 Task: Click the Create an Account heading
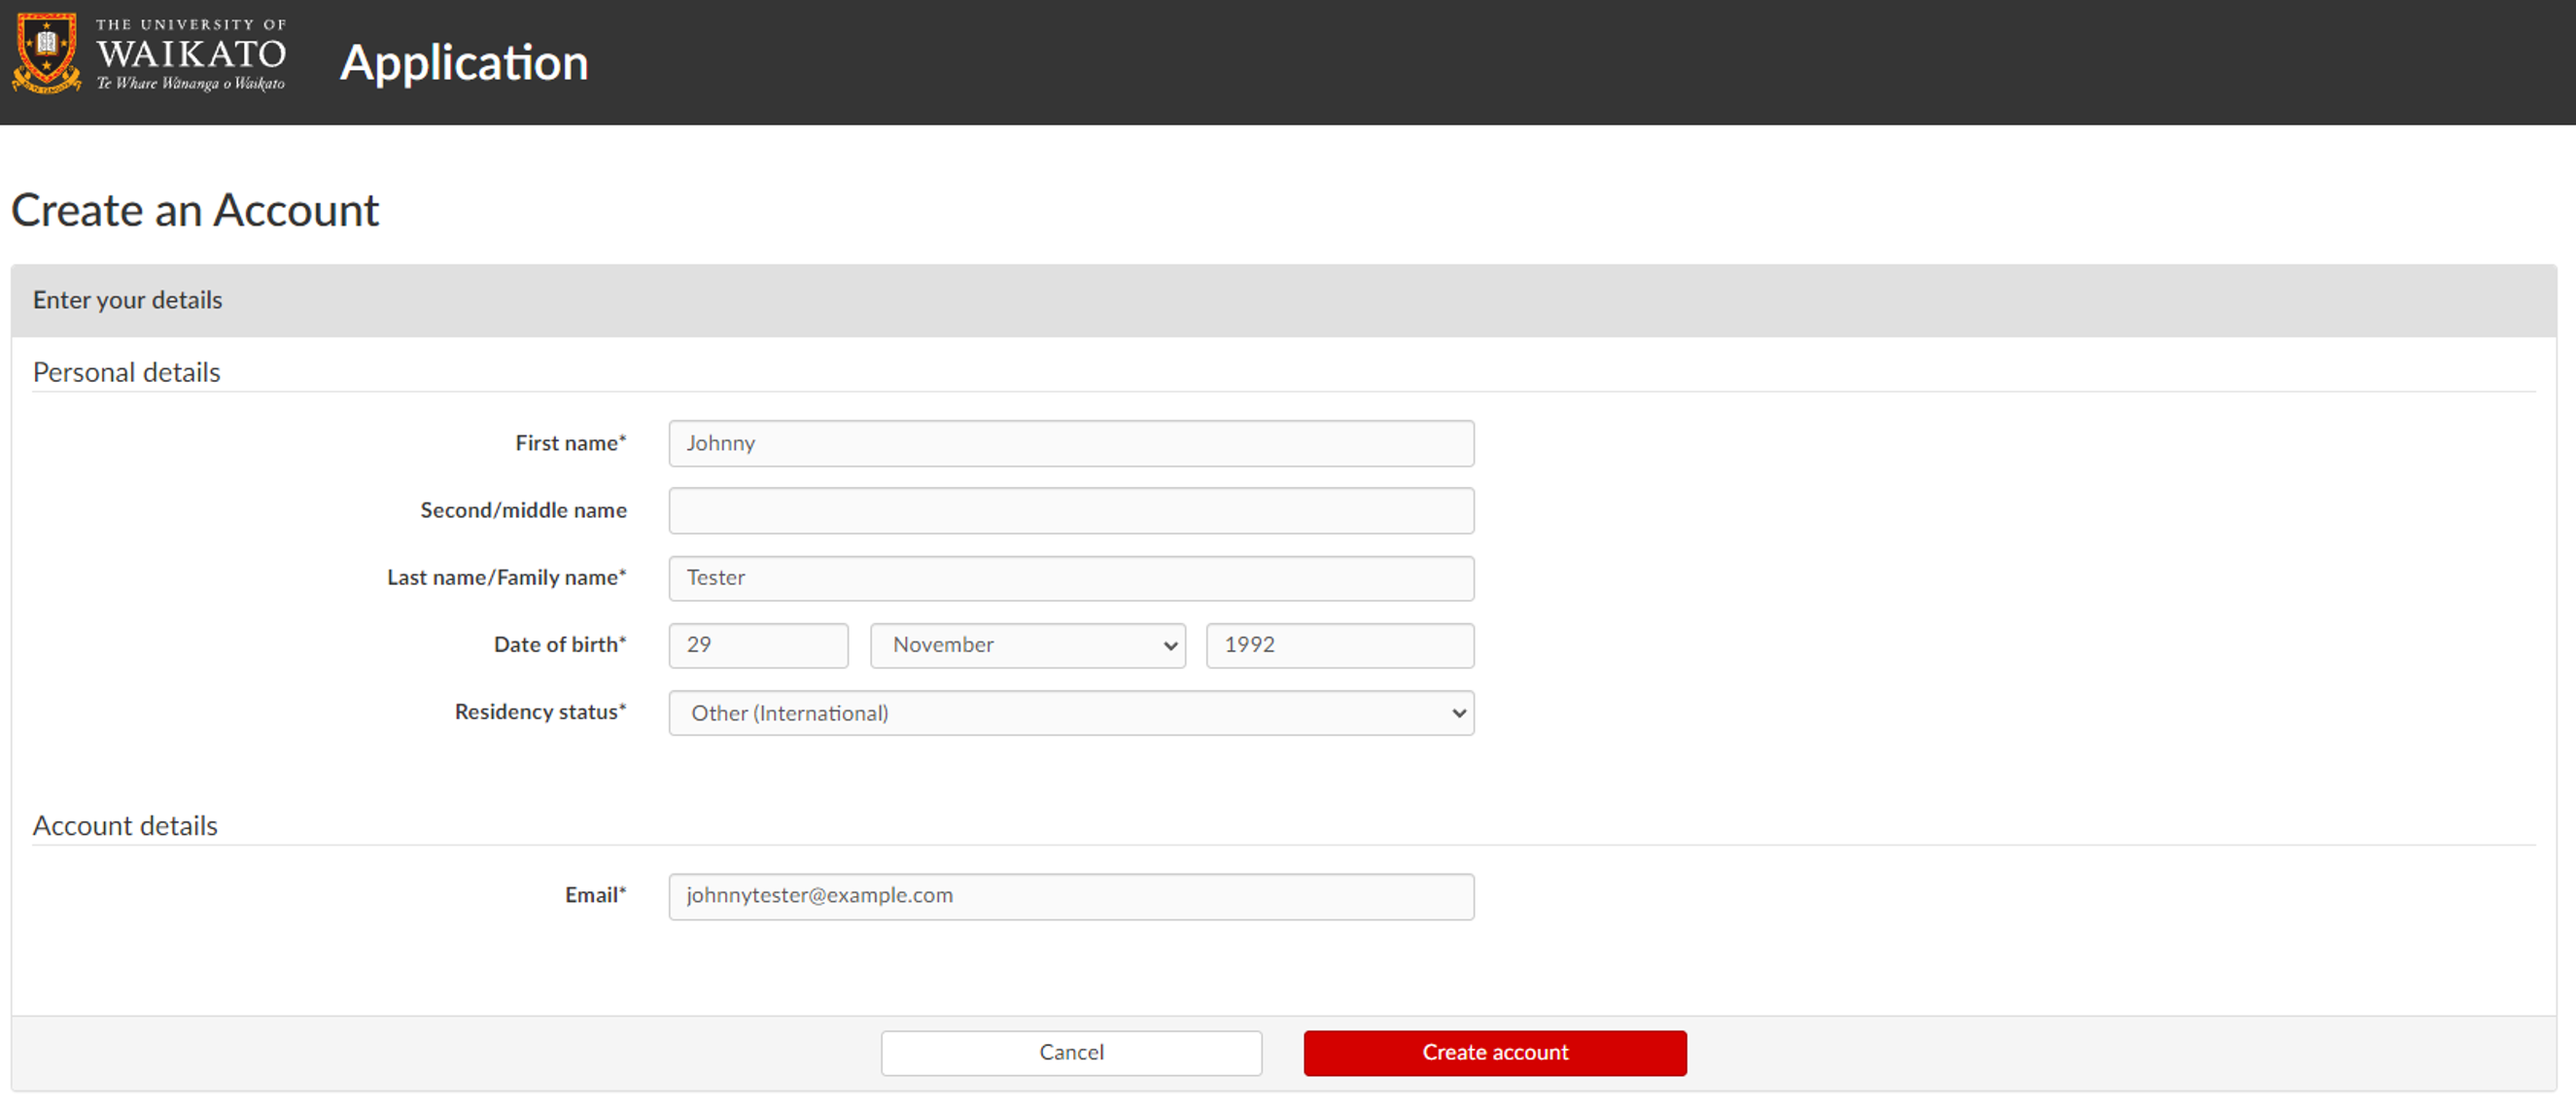pos(195,210)
